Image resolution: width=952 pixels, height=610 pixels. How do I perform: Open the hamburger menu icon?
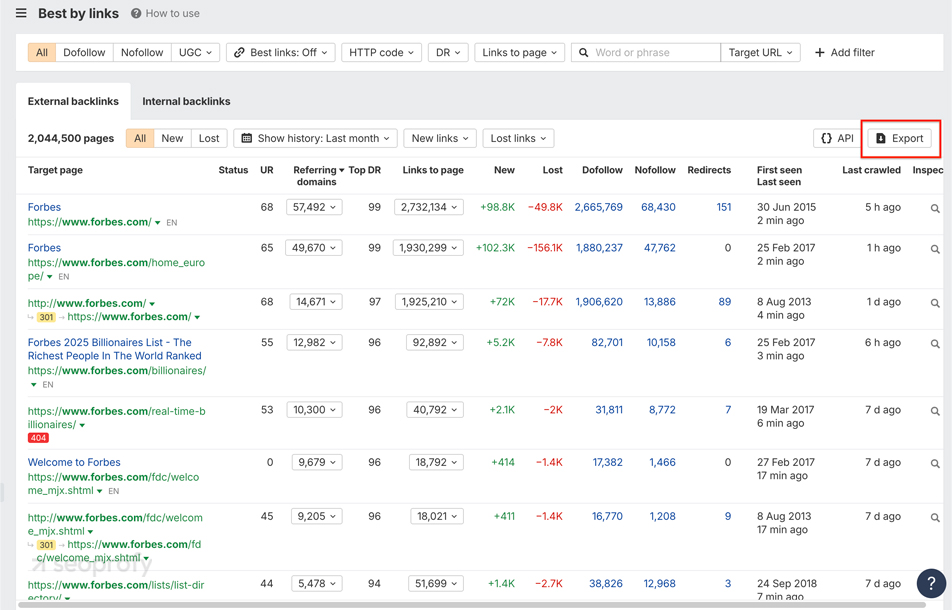(21, 13)
